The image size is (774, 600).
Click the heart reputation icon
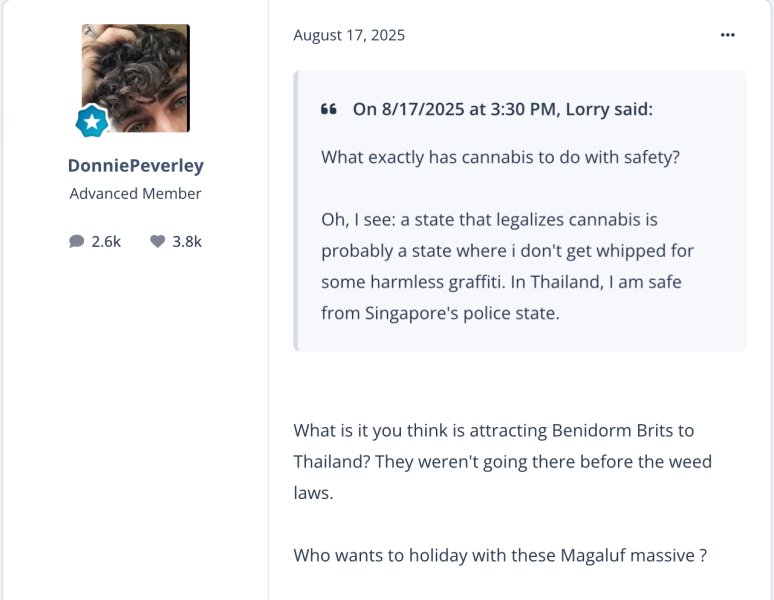(x=157, y=241)
